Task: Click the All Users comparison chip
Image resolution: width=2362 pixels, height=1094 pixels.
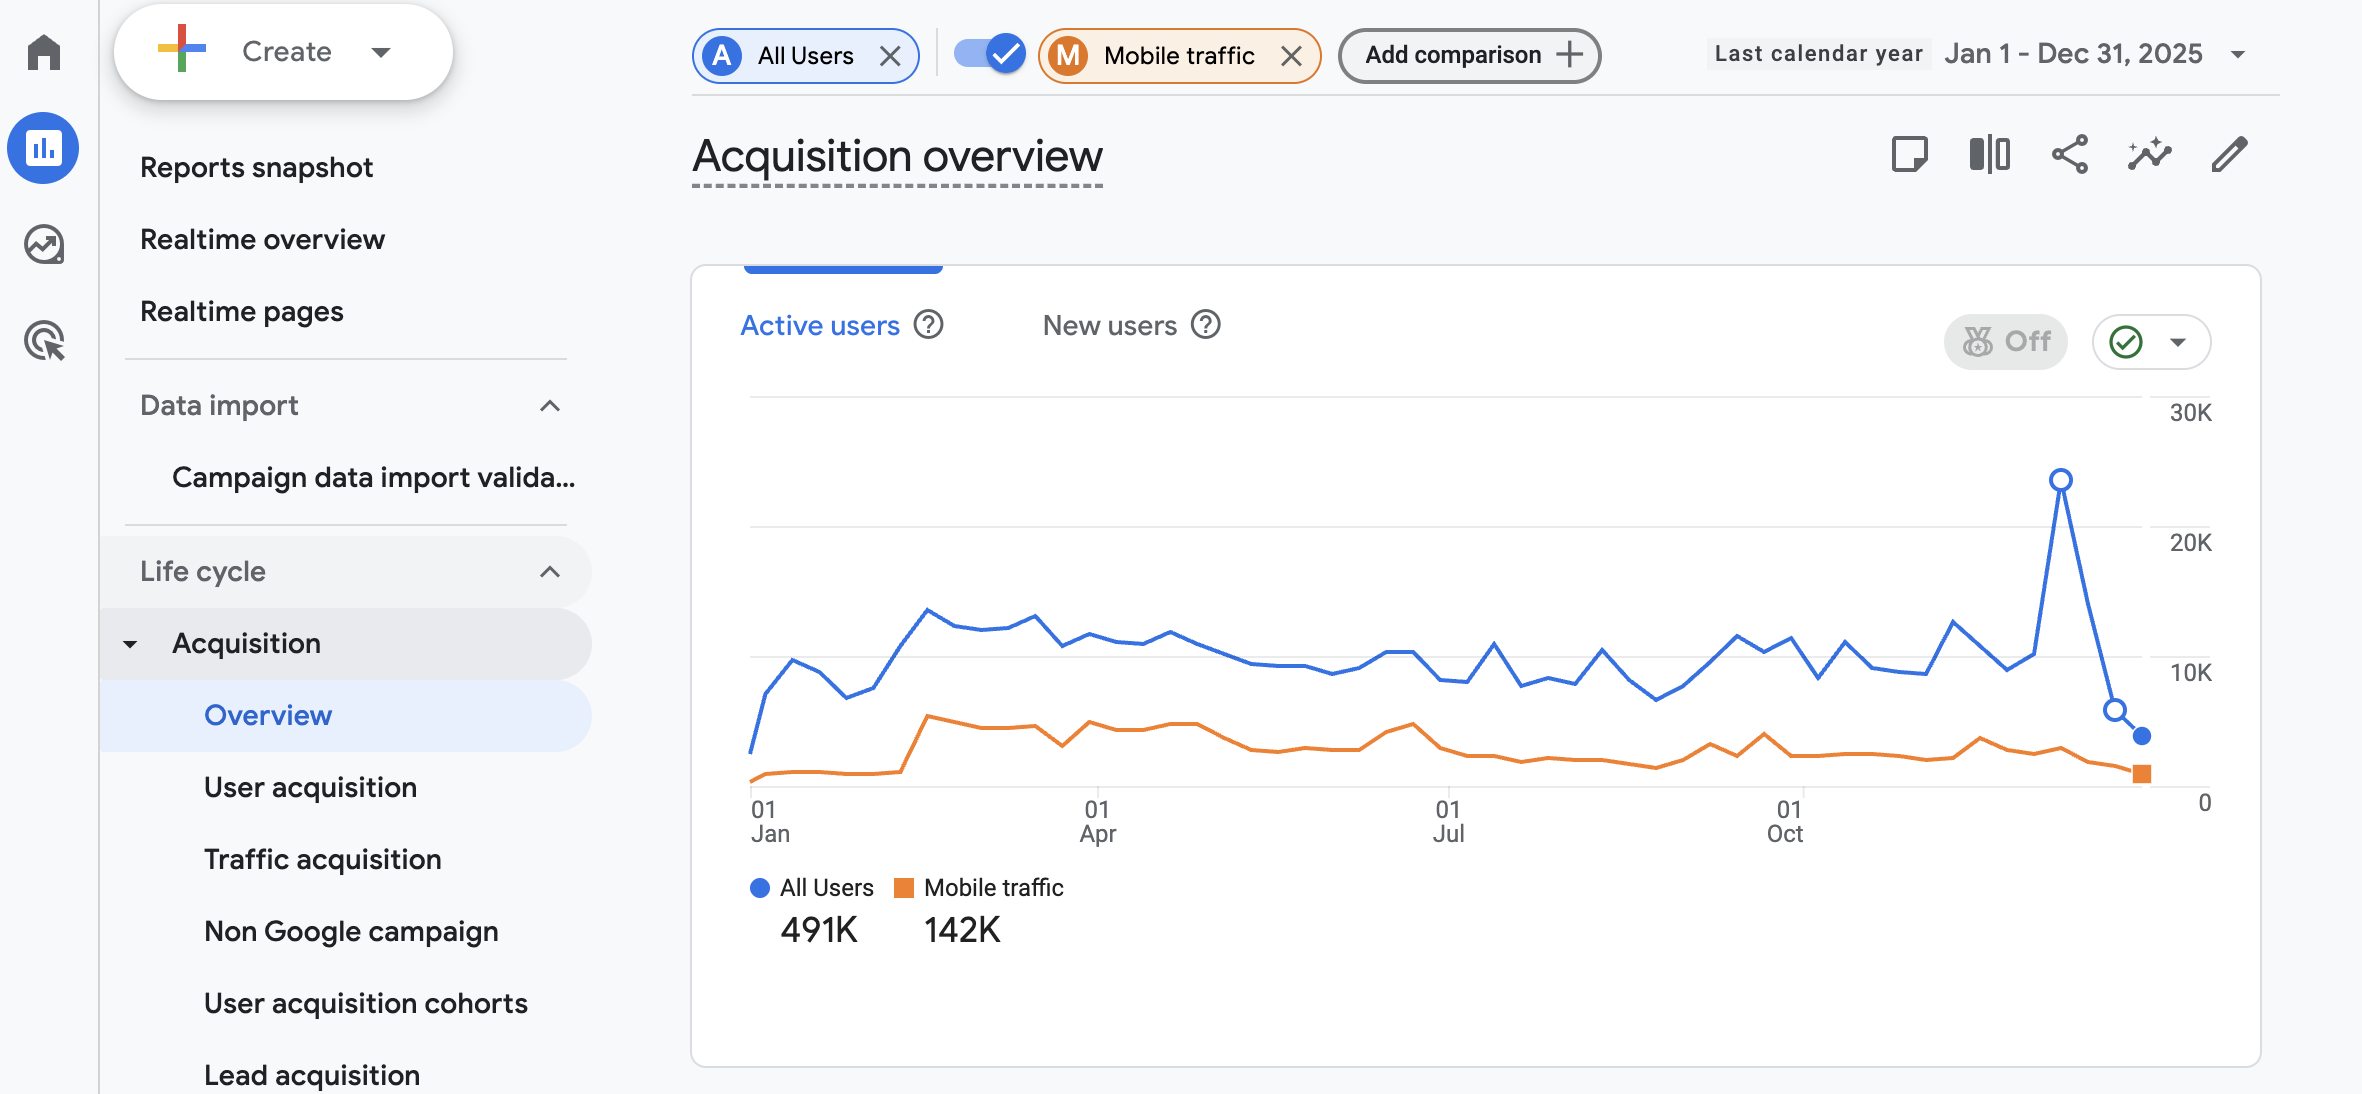Action: pos(805,56)
